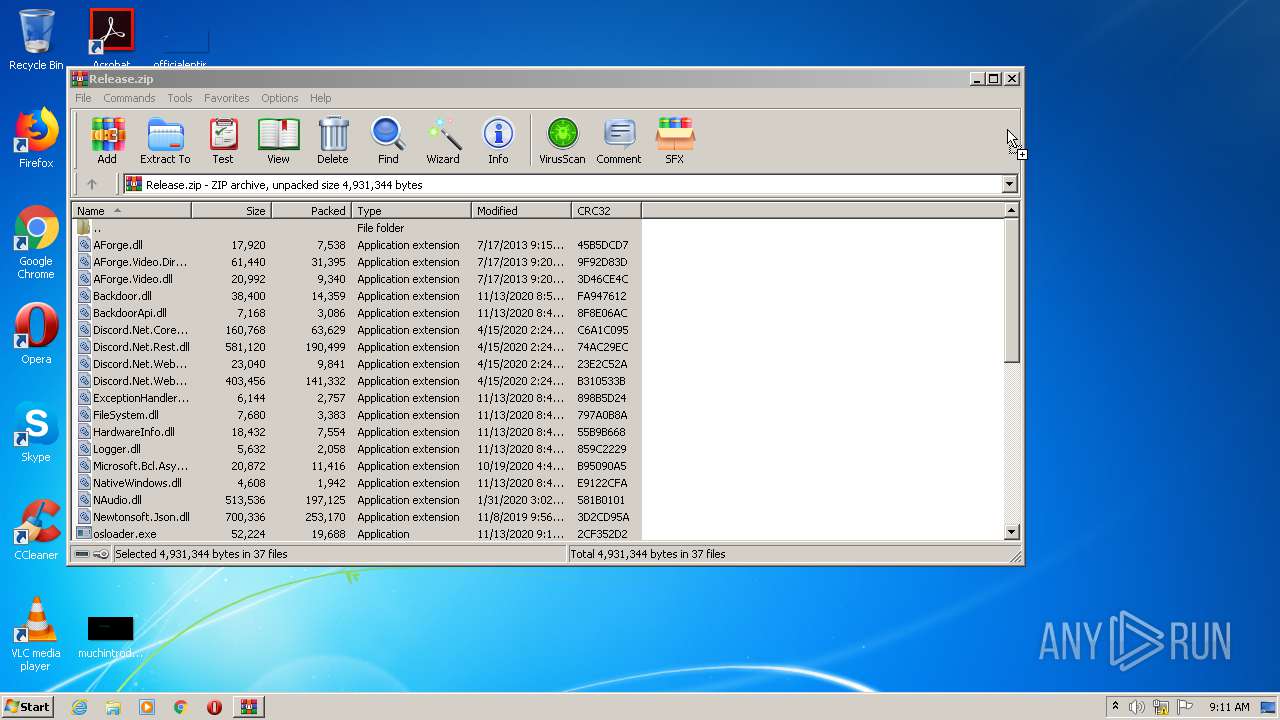
Task: Click Internet Explorer taskbar icon
Action: 79,707
